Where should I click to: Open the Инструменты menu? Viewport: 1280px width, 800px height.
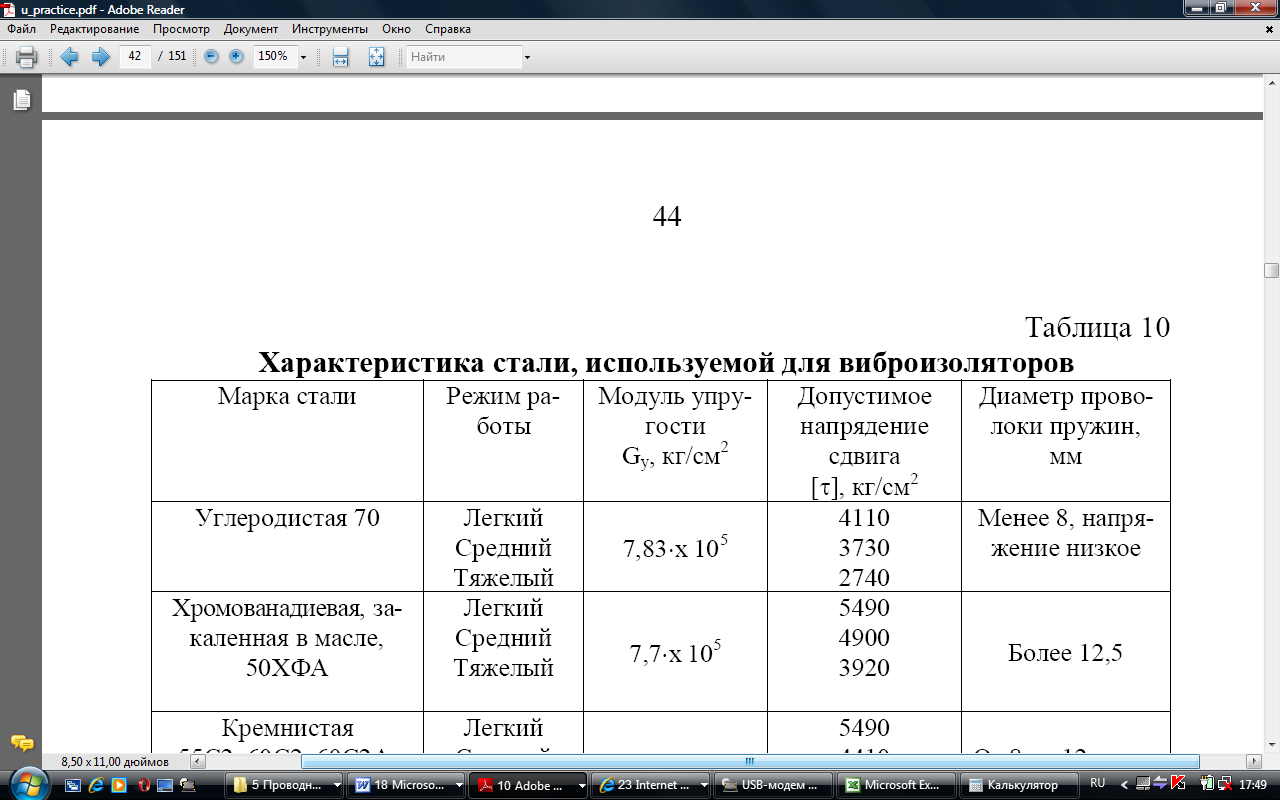click(330, 29)
